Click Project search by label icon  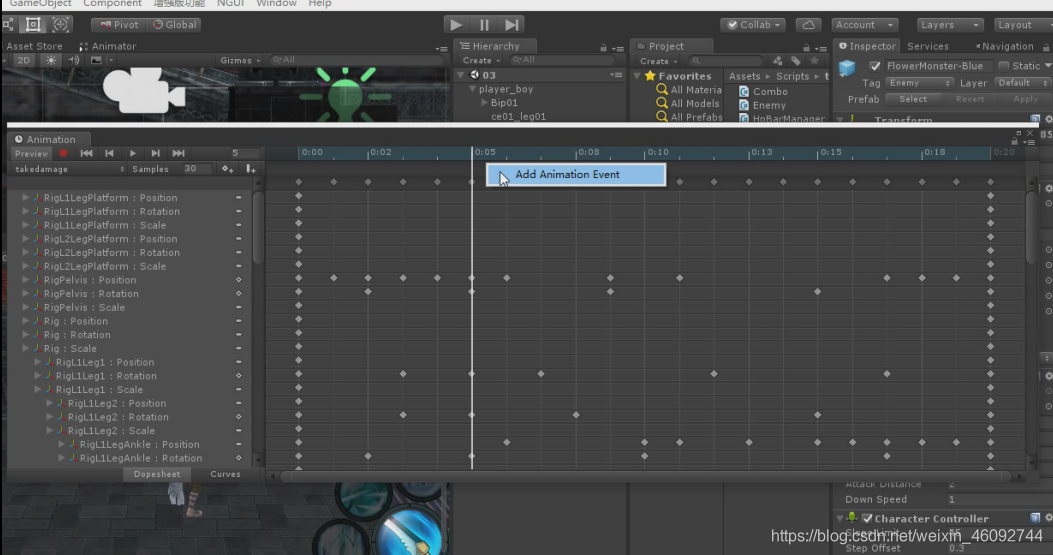click(x=796, y=61)
